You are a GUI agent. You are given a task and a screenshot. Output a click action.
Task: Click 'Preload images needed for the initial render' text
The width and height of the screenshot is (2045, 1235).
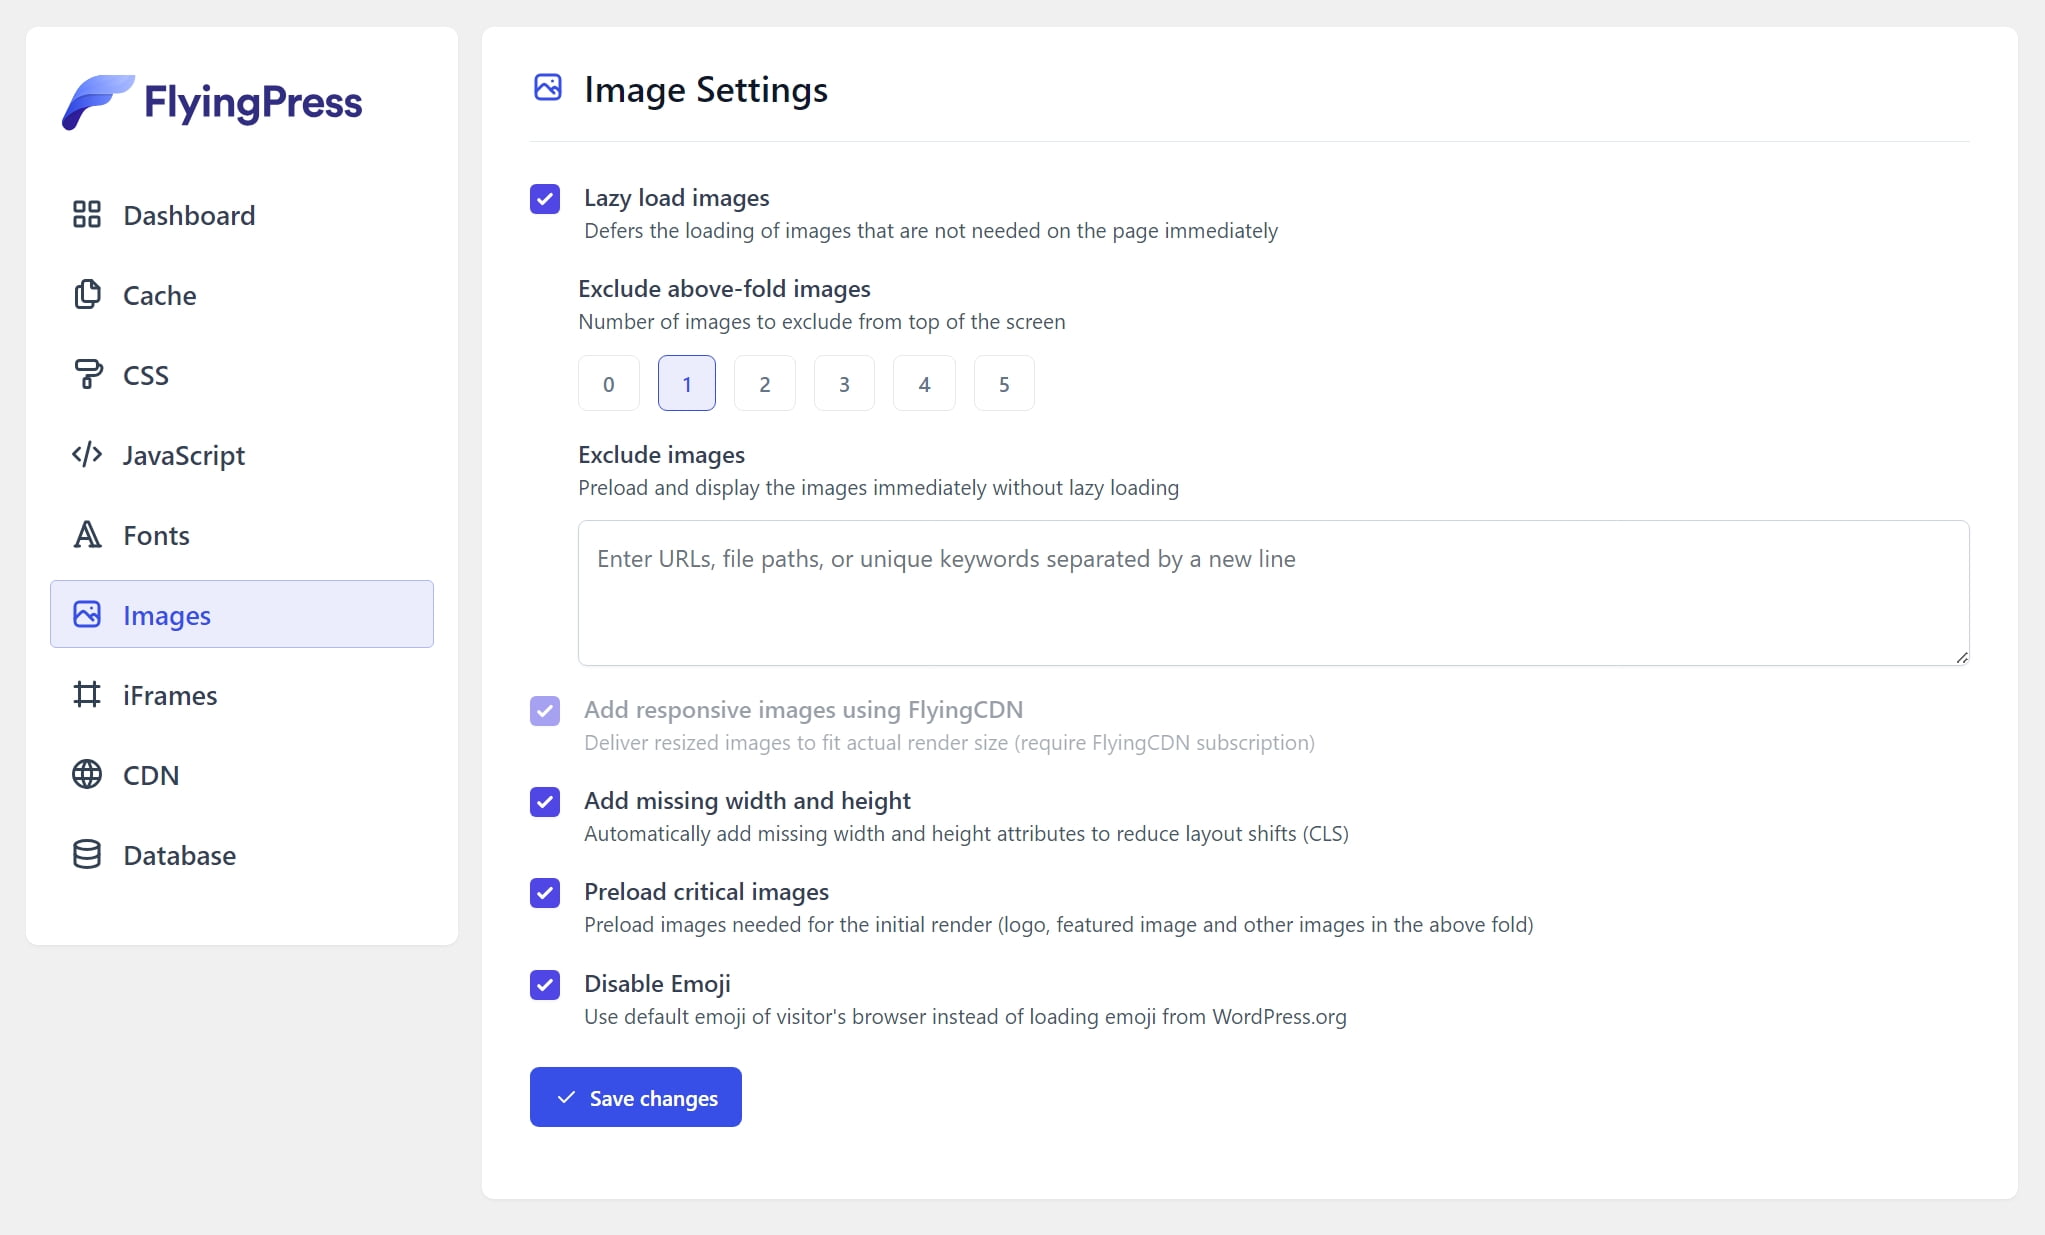pyautogui.click(x=1058, y=925)
